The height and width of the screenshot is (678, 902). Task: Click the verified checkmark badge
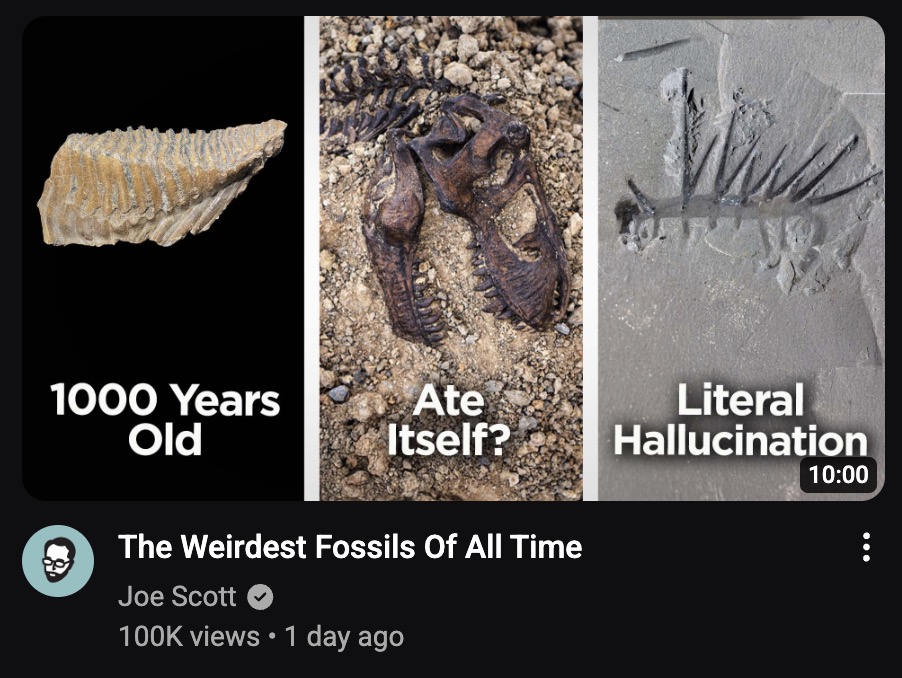pos(260,597)
